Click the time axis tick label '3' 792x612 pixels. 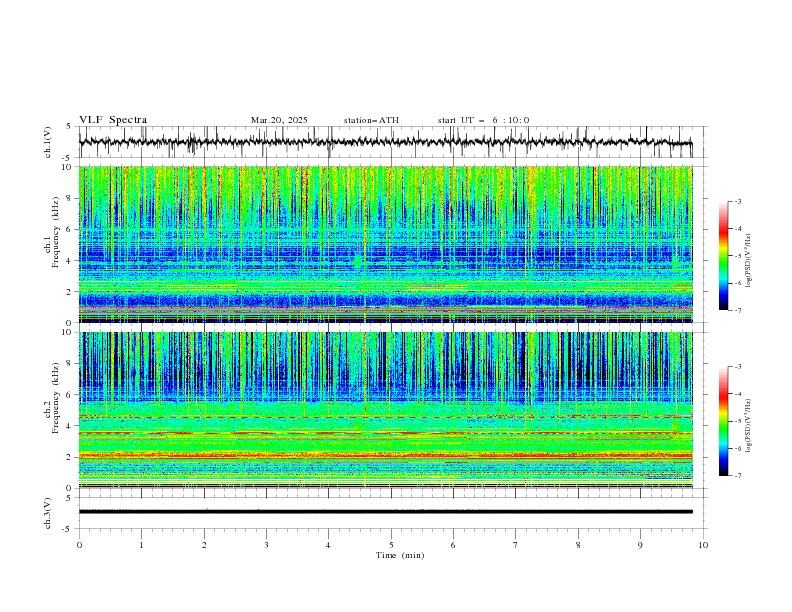[266, 545]
